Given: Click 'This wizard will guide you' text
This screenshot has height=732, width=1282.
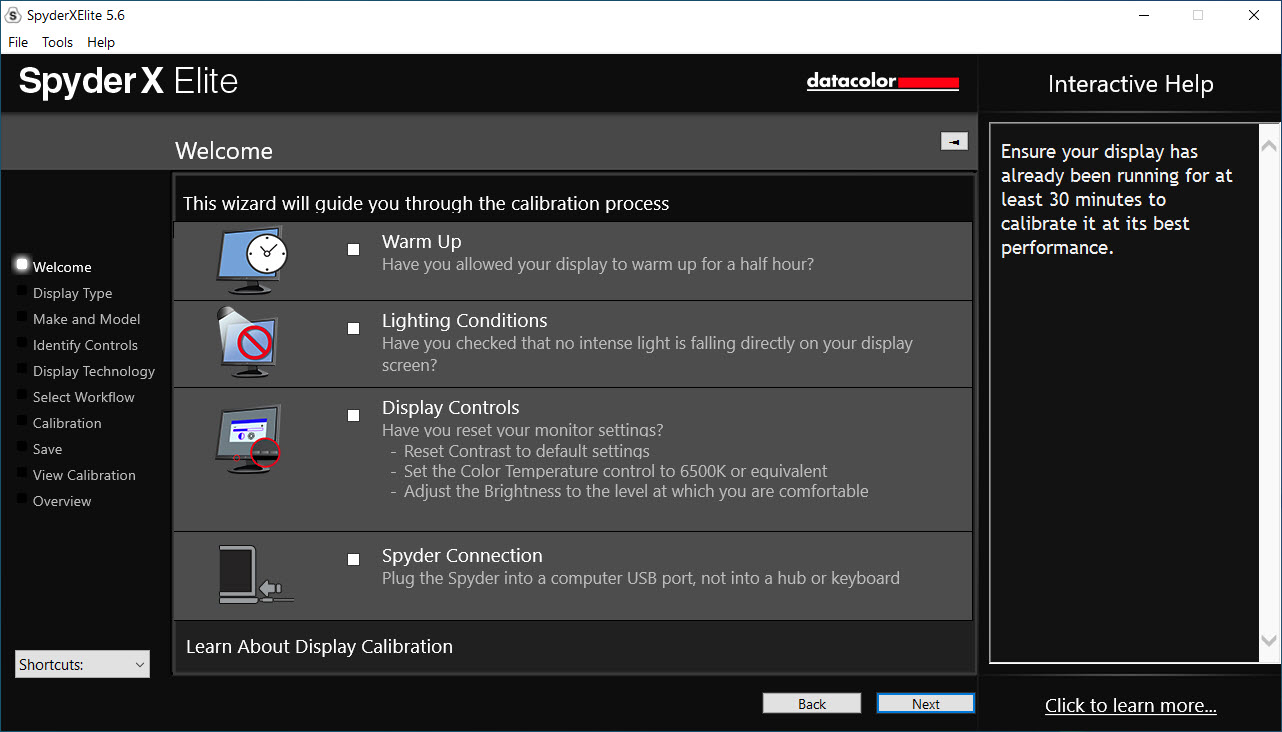Looking at the screenshot, I should point(426,204).
